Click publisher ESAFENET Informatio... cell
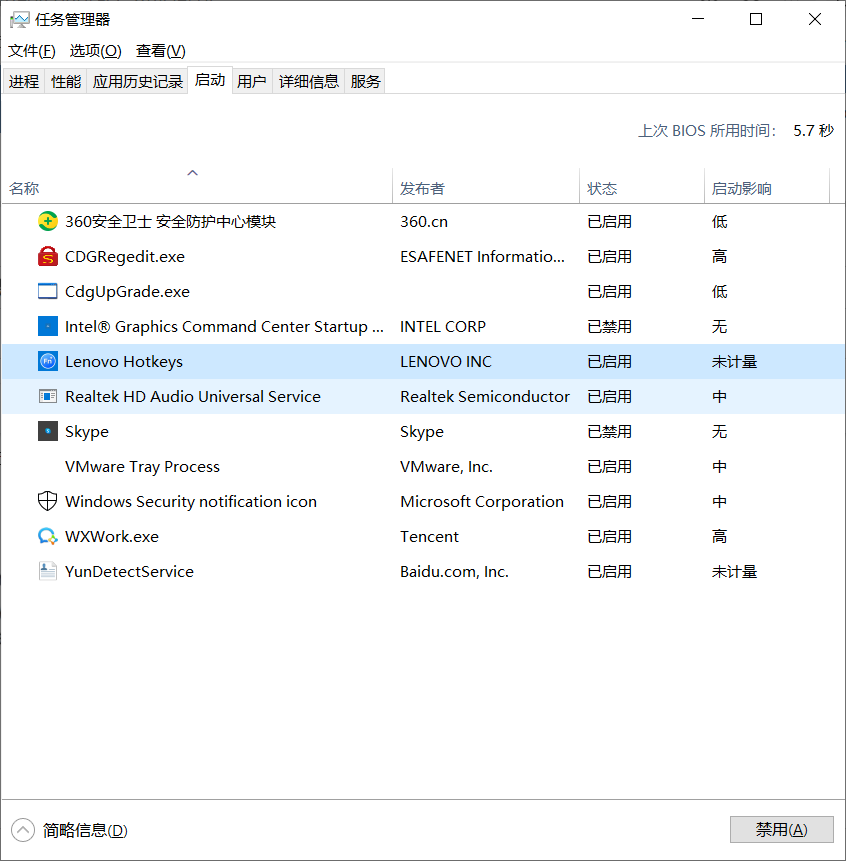The height and width of the screenshot is (861, 846). [x=482, y=256]
